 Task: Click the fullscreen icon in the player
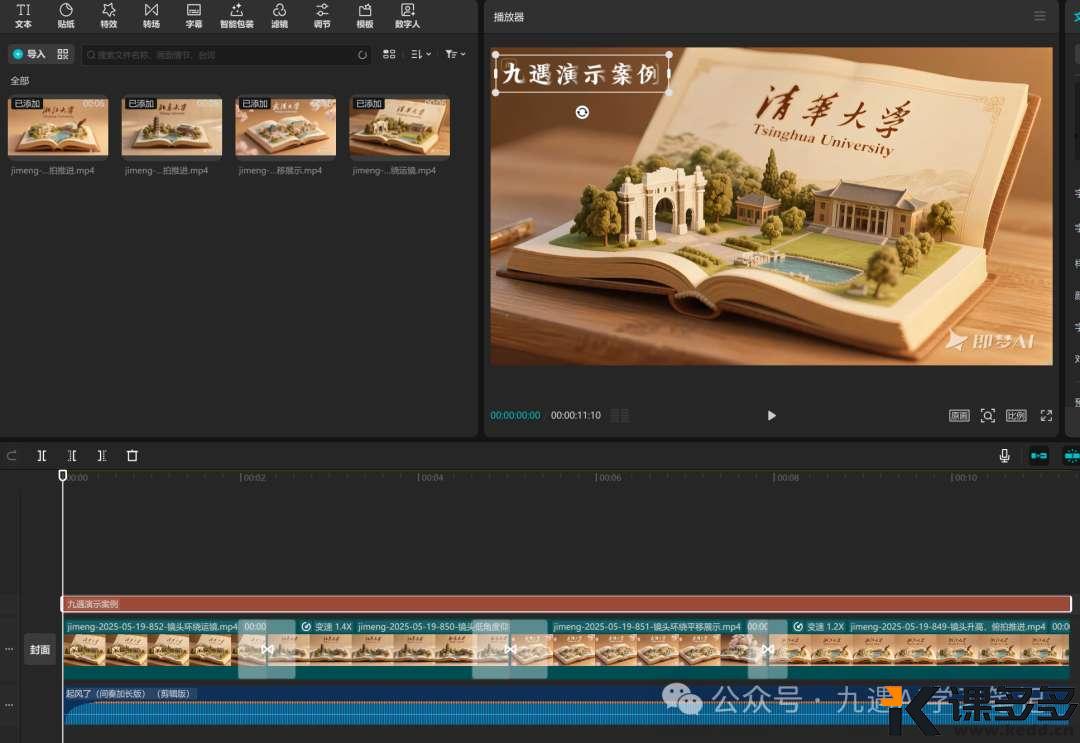(x=1046, y=415)
